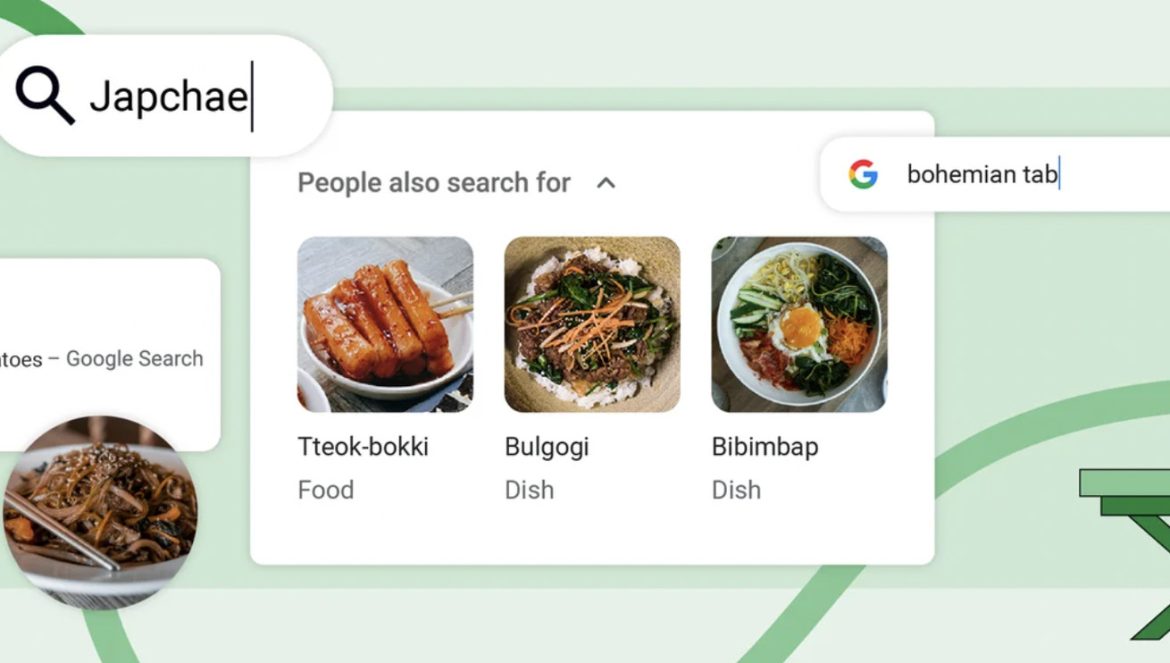Click the Google G logo icon

coord(863,175)
